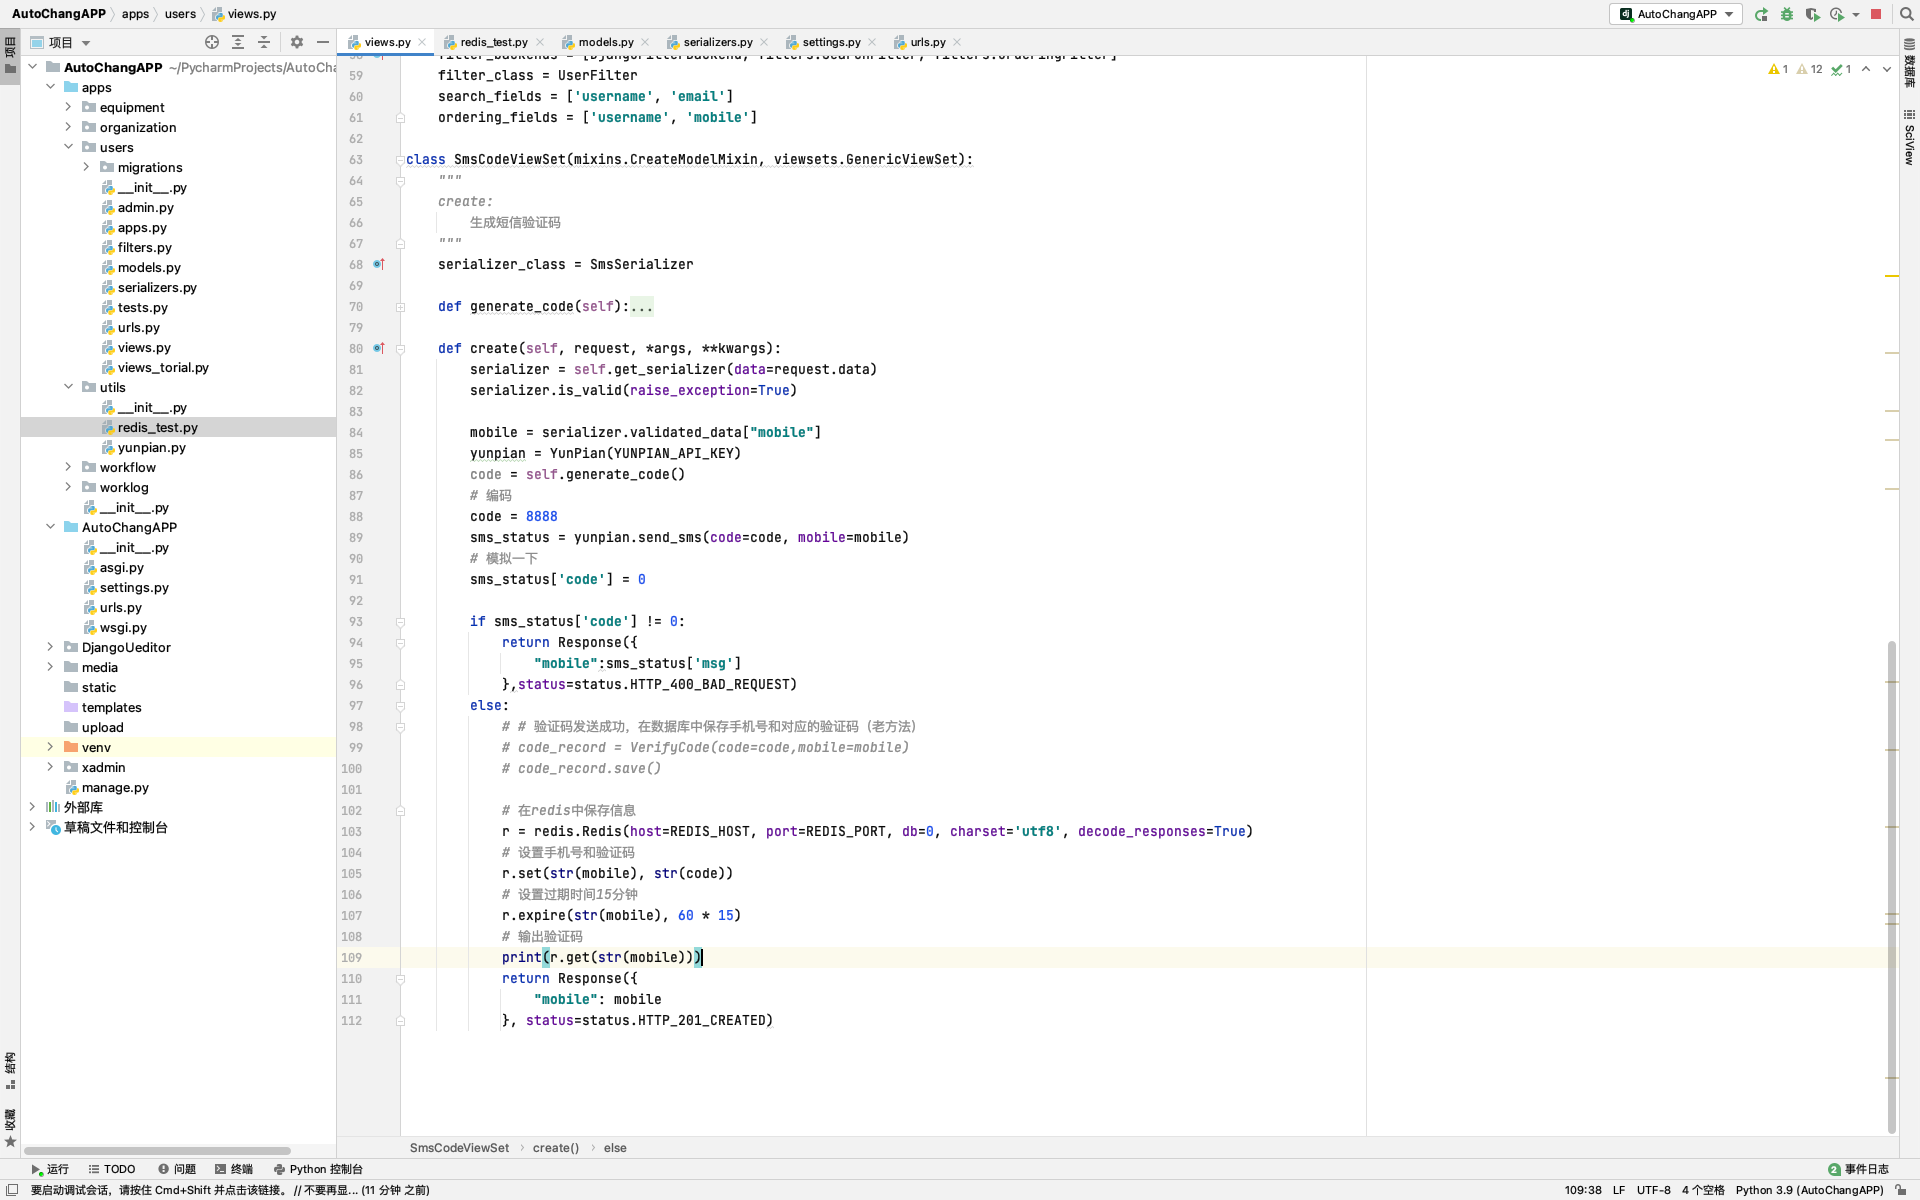The image size is (1920, 1200).
Task: Toggle tool window quick access icon
Action: tap(12, 1190)
